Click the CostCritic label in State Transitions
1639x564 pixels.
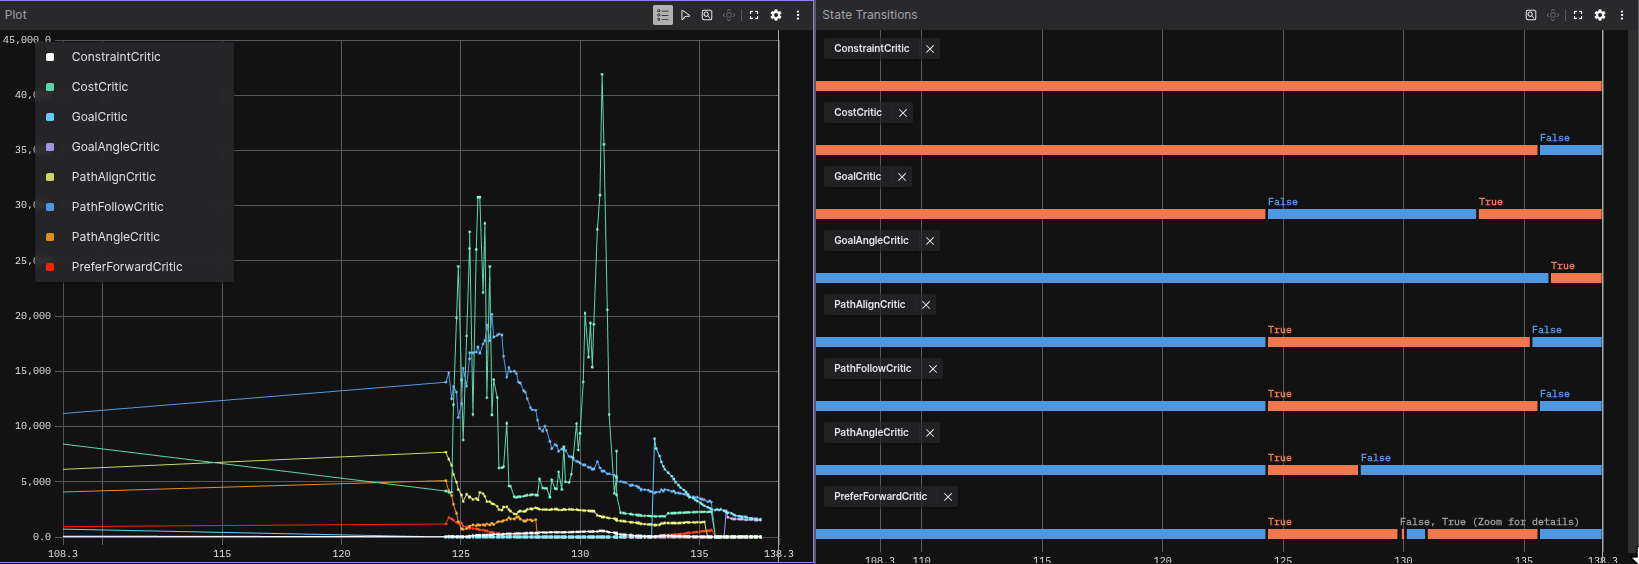(x=858, y=113)
